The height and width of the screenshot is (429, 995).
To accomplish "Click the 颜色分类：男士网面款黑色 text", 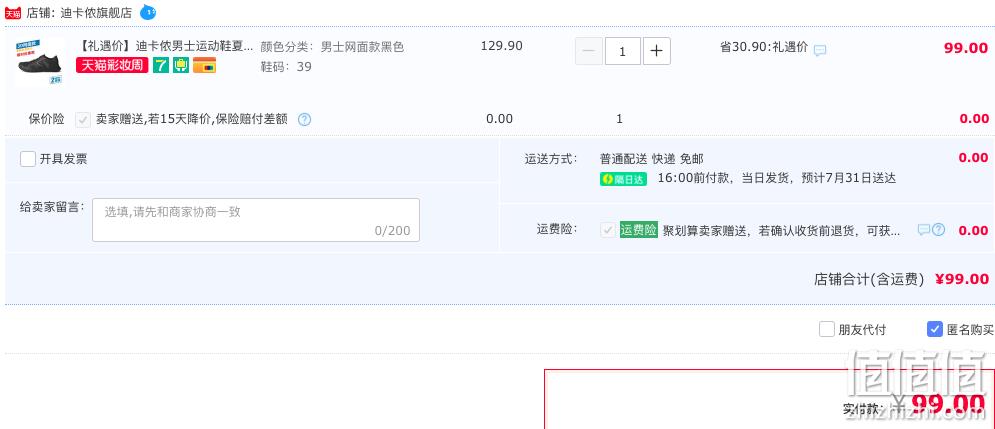I will 332,47.
